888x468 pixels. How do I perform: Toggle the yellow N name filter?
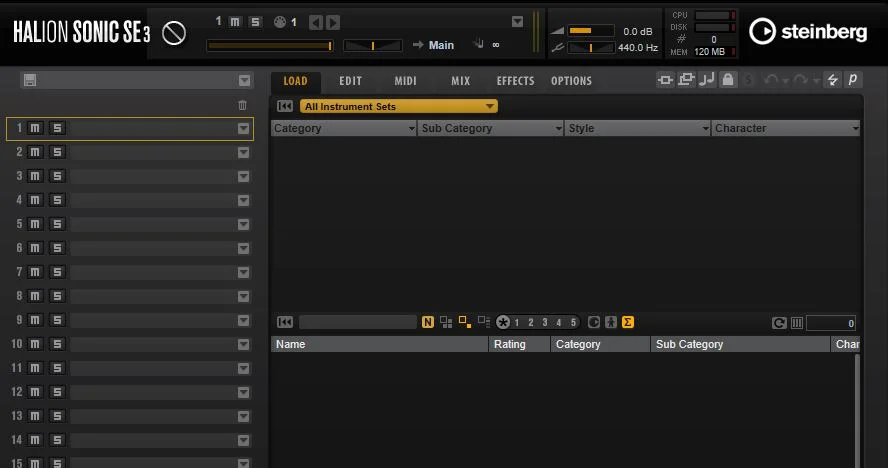pyautogui.click(x=428, y=322)
